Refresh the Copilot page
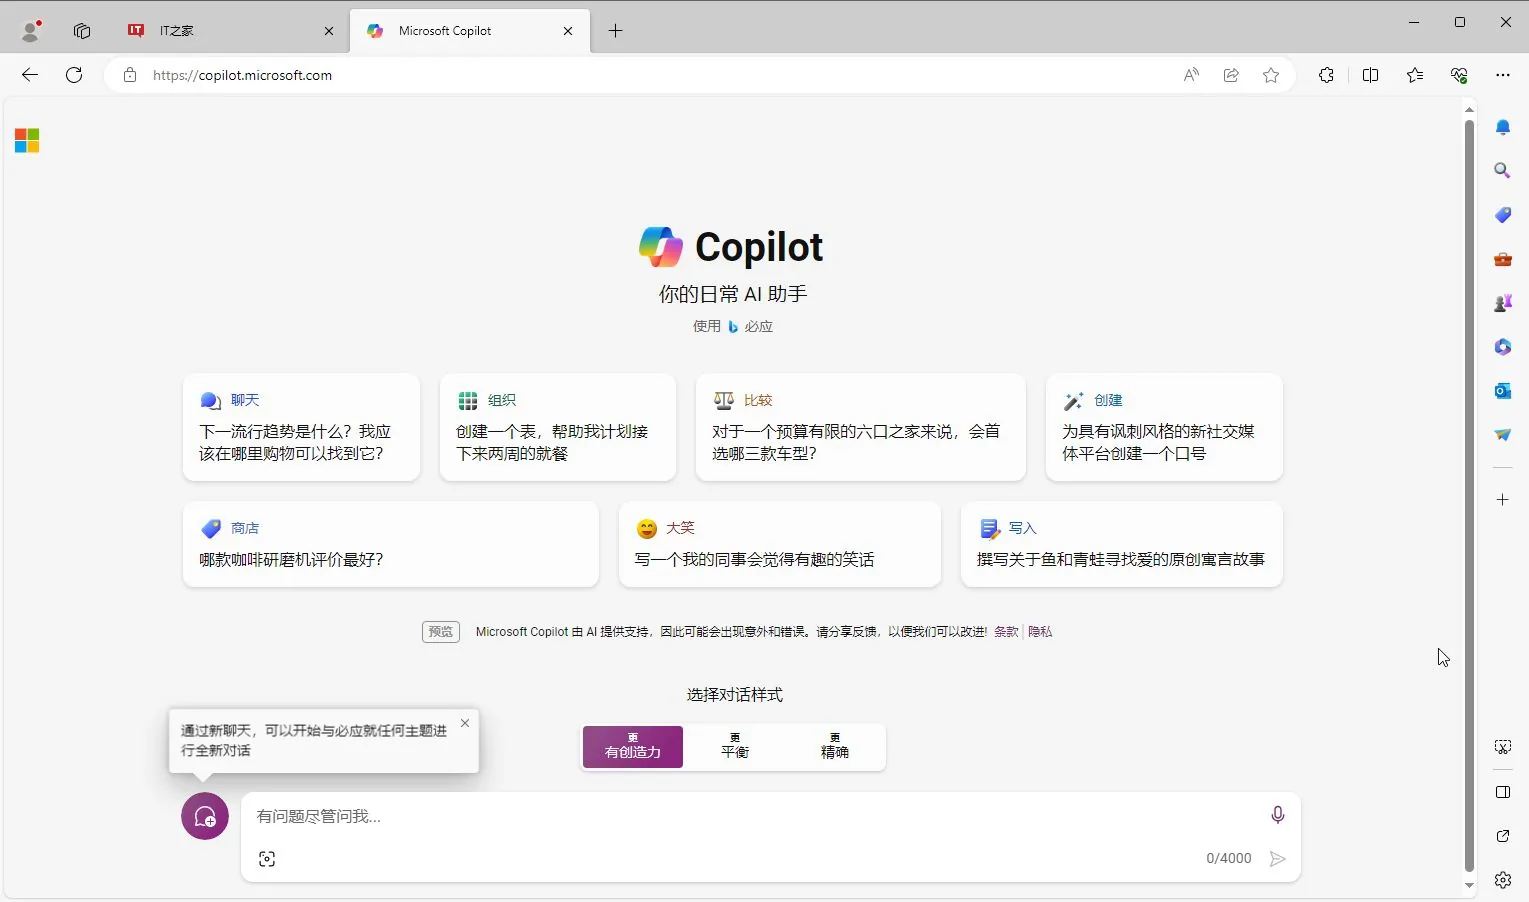 [x=73, y=74]
